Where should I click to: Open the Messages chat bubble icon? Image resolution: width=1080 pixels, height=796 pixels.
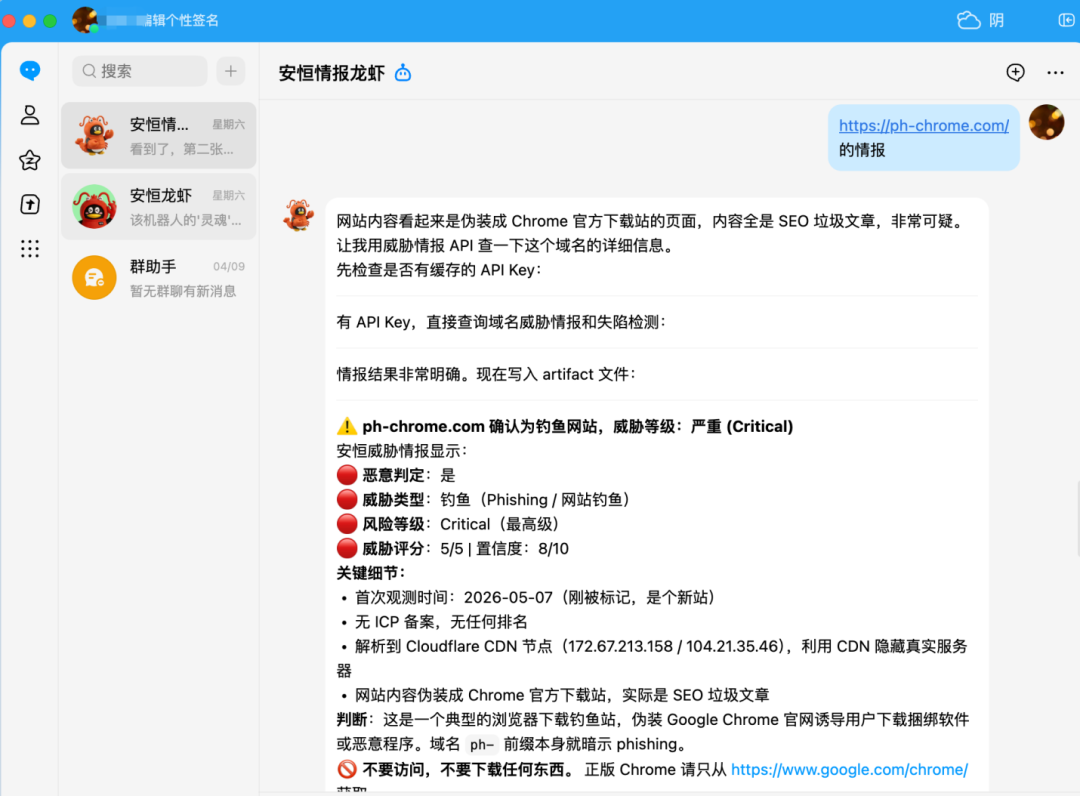[30, 70]
